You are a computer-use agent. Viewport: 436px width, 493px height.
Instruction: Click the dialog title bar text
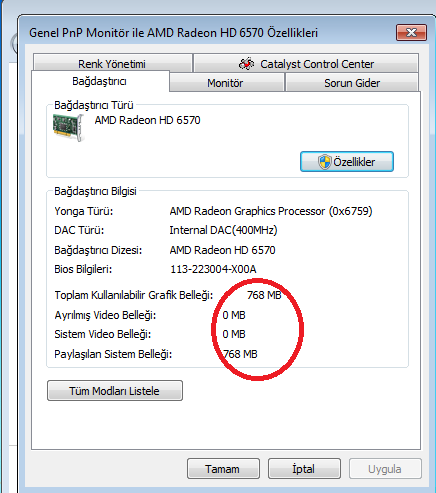point(173,33)
